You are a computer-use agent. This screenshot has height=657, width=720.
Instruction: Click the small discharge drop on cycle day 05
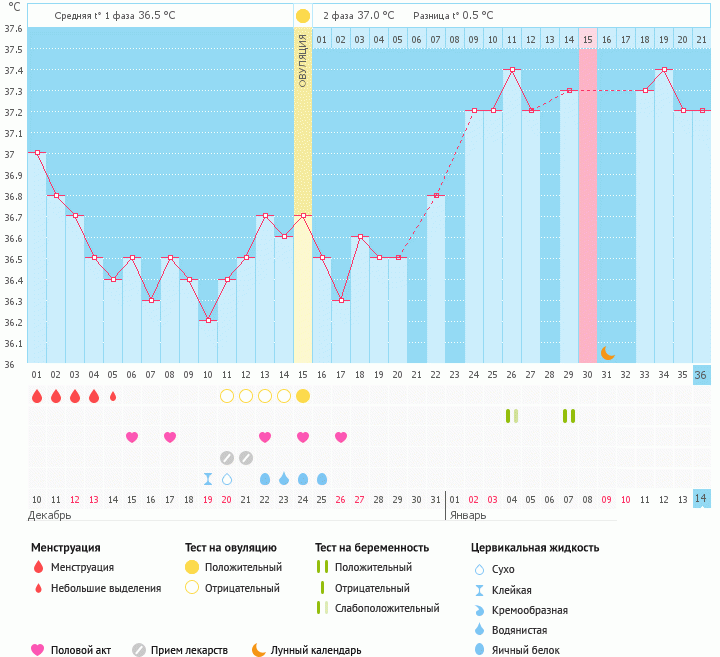tap(113, 396)
